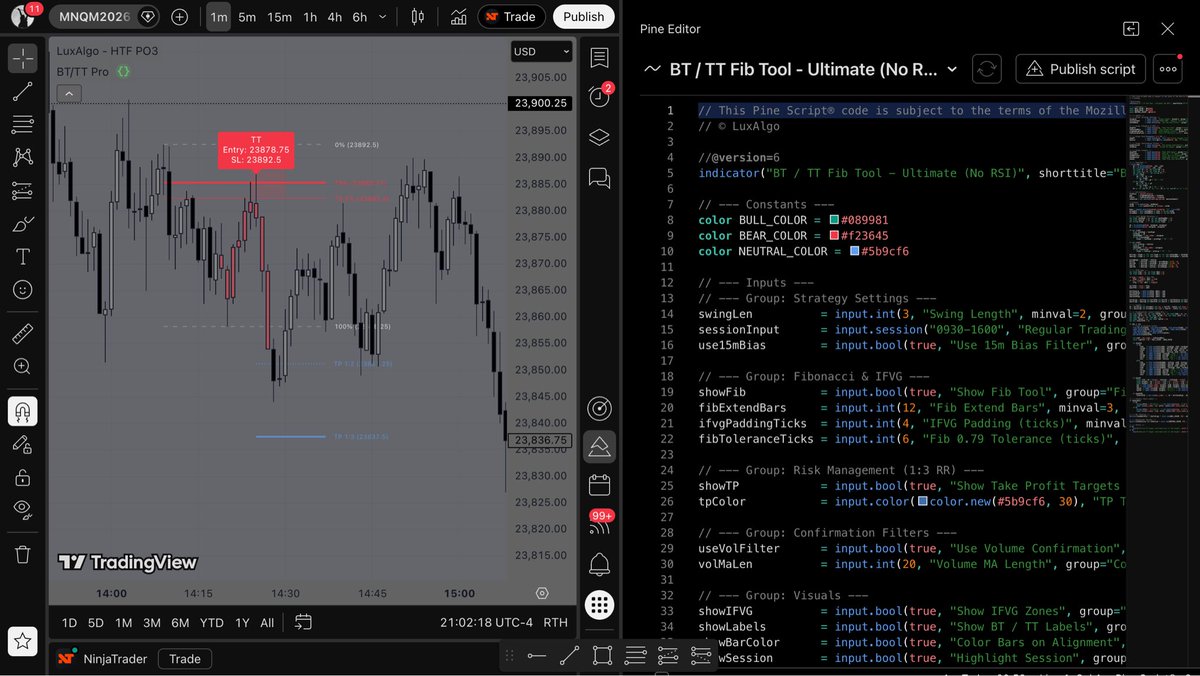
Task: Open the white apps grid button
Action: [x=599, y=604]
